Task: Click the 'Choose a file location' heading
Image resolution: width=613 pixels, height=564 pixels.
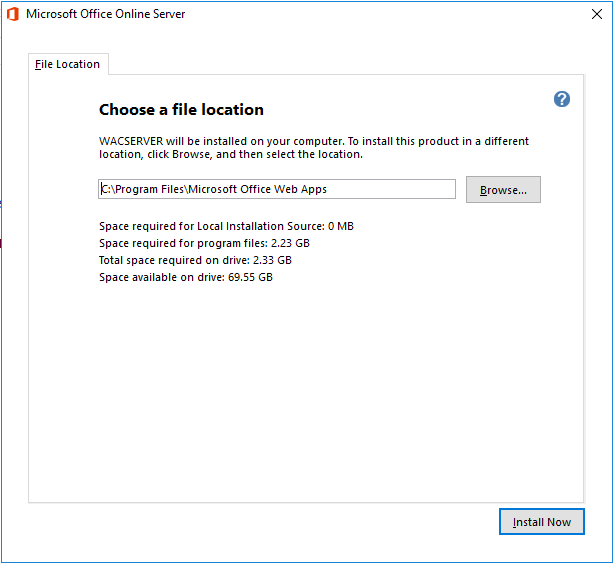Action: (x=181, y=110)
